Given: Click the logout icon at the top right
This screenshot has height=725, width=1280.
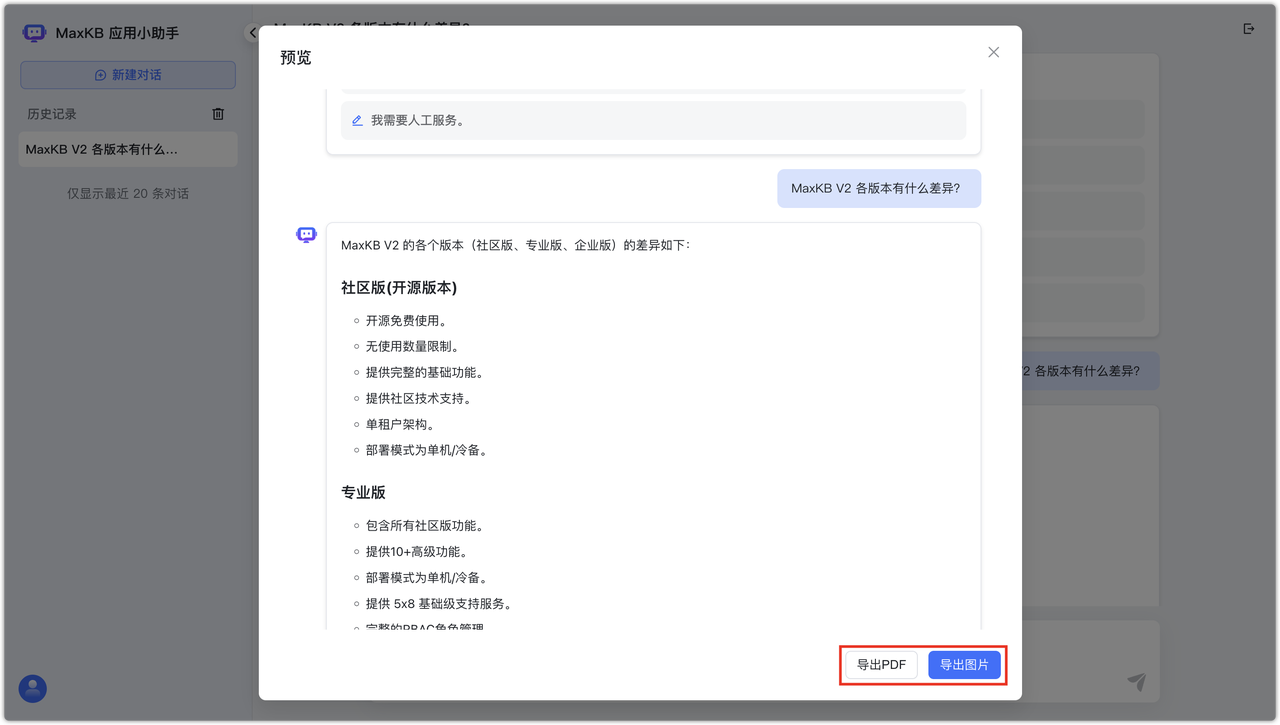Looking at the screenshot, I should pyautogui.click(x=1248, y=29).
